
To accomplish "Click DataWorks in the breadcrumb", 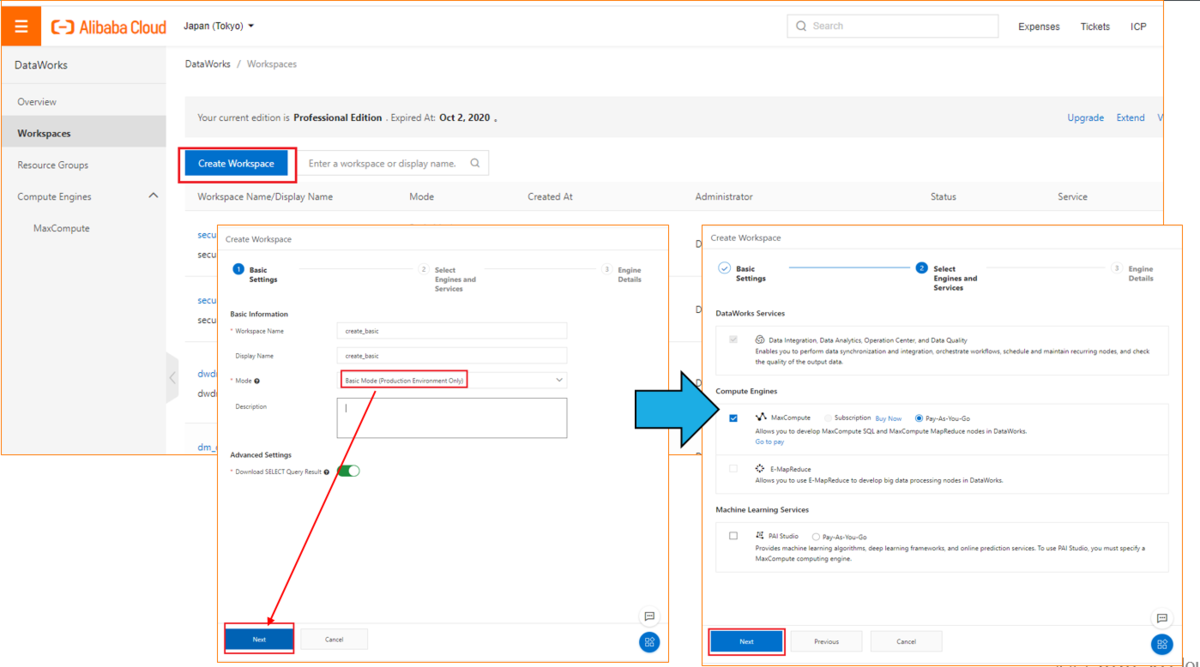I will tap(208, 64).
